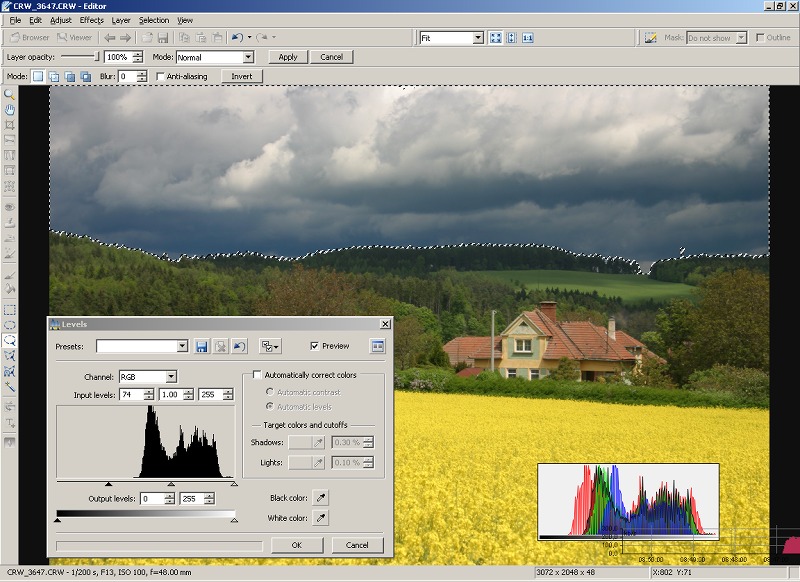Expand the Presets dropdown list

click(x=182, y=346)
